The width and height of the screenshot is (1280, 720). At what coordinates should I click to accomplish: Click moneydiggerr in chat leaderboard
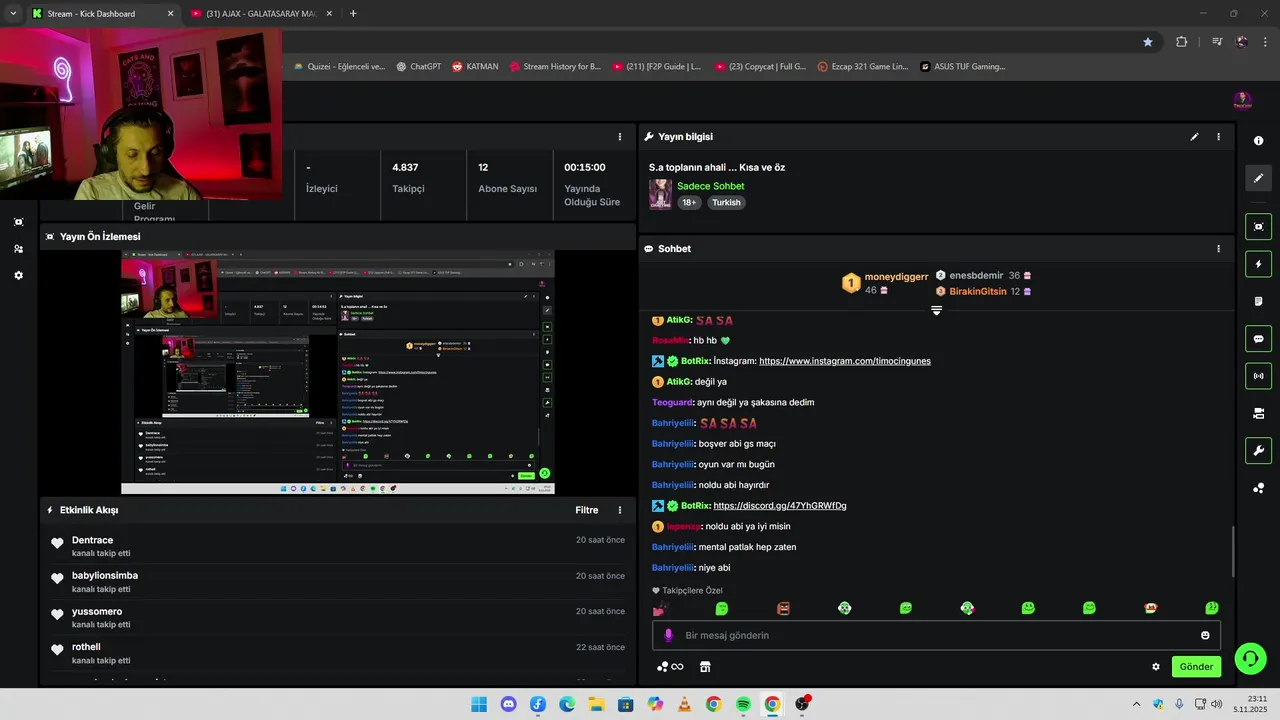[896, 277]
